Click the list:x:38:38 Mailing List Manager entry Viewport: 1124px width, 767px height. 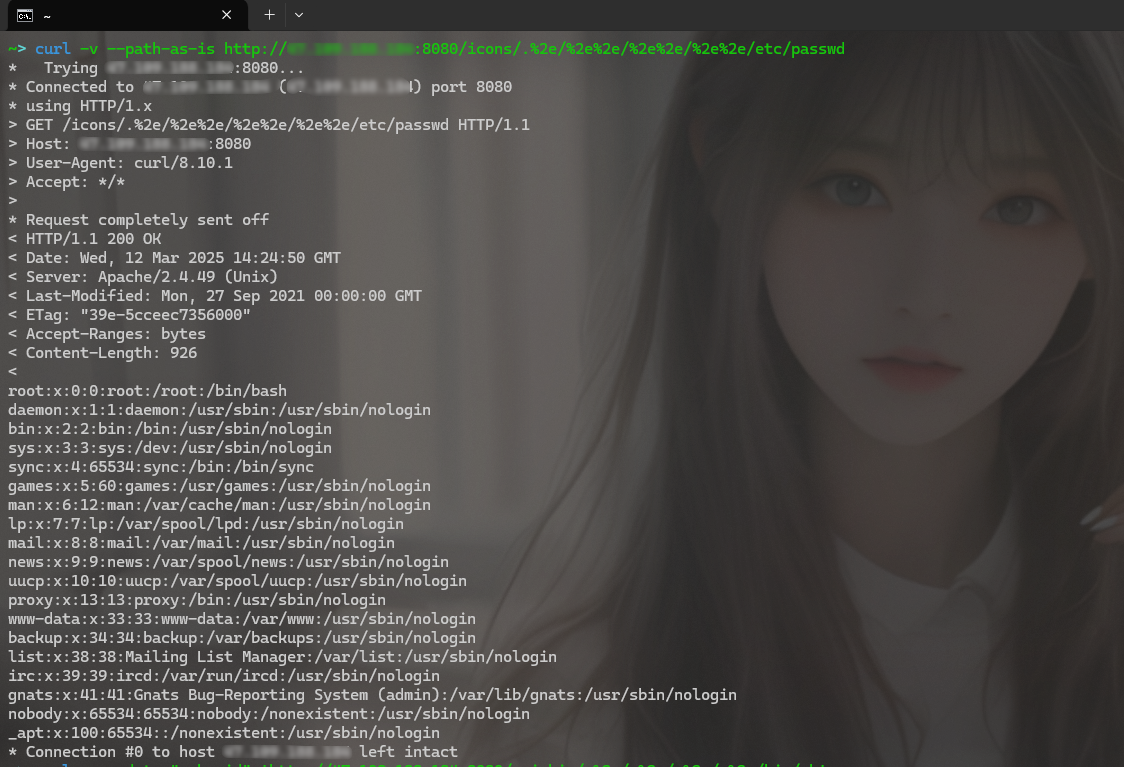tap(282, 657)
